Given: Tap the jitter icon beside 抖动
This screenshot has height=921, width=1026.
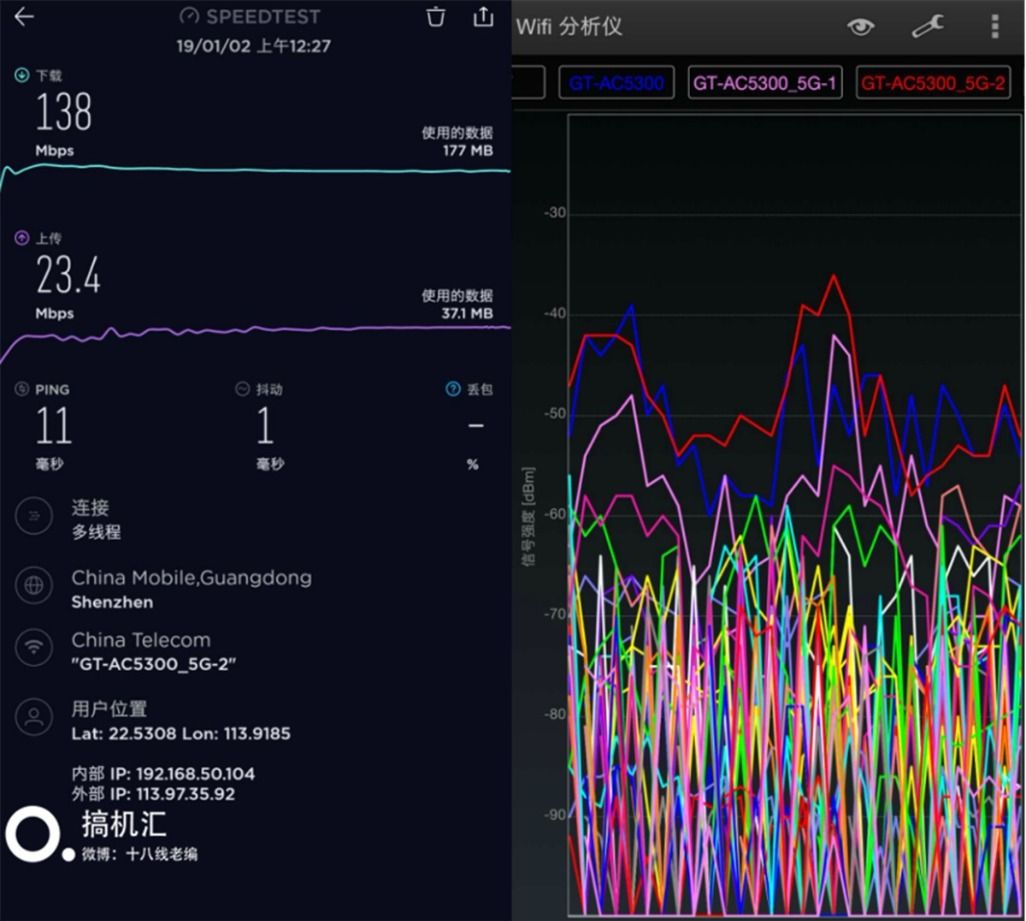Looking at the screenshot, I should tap(243, 389).
